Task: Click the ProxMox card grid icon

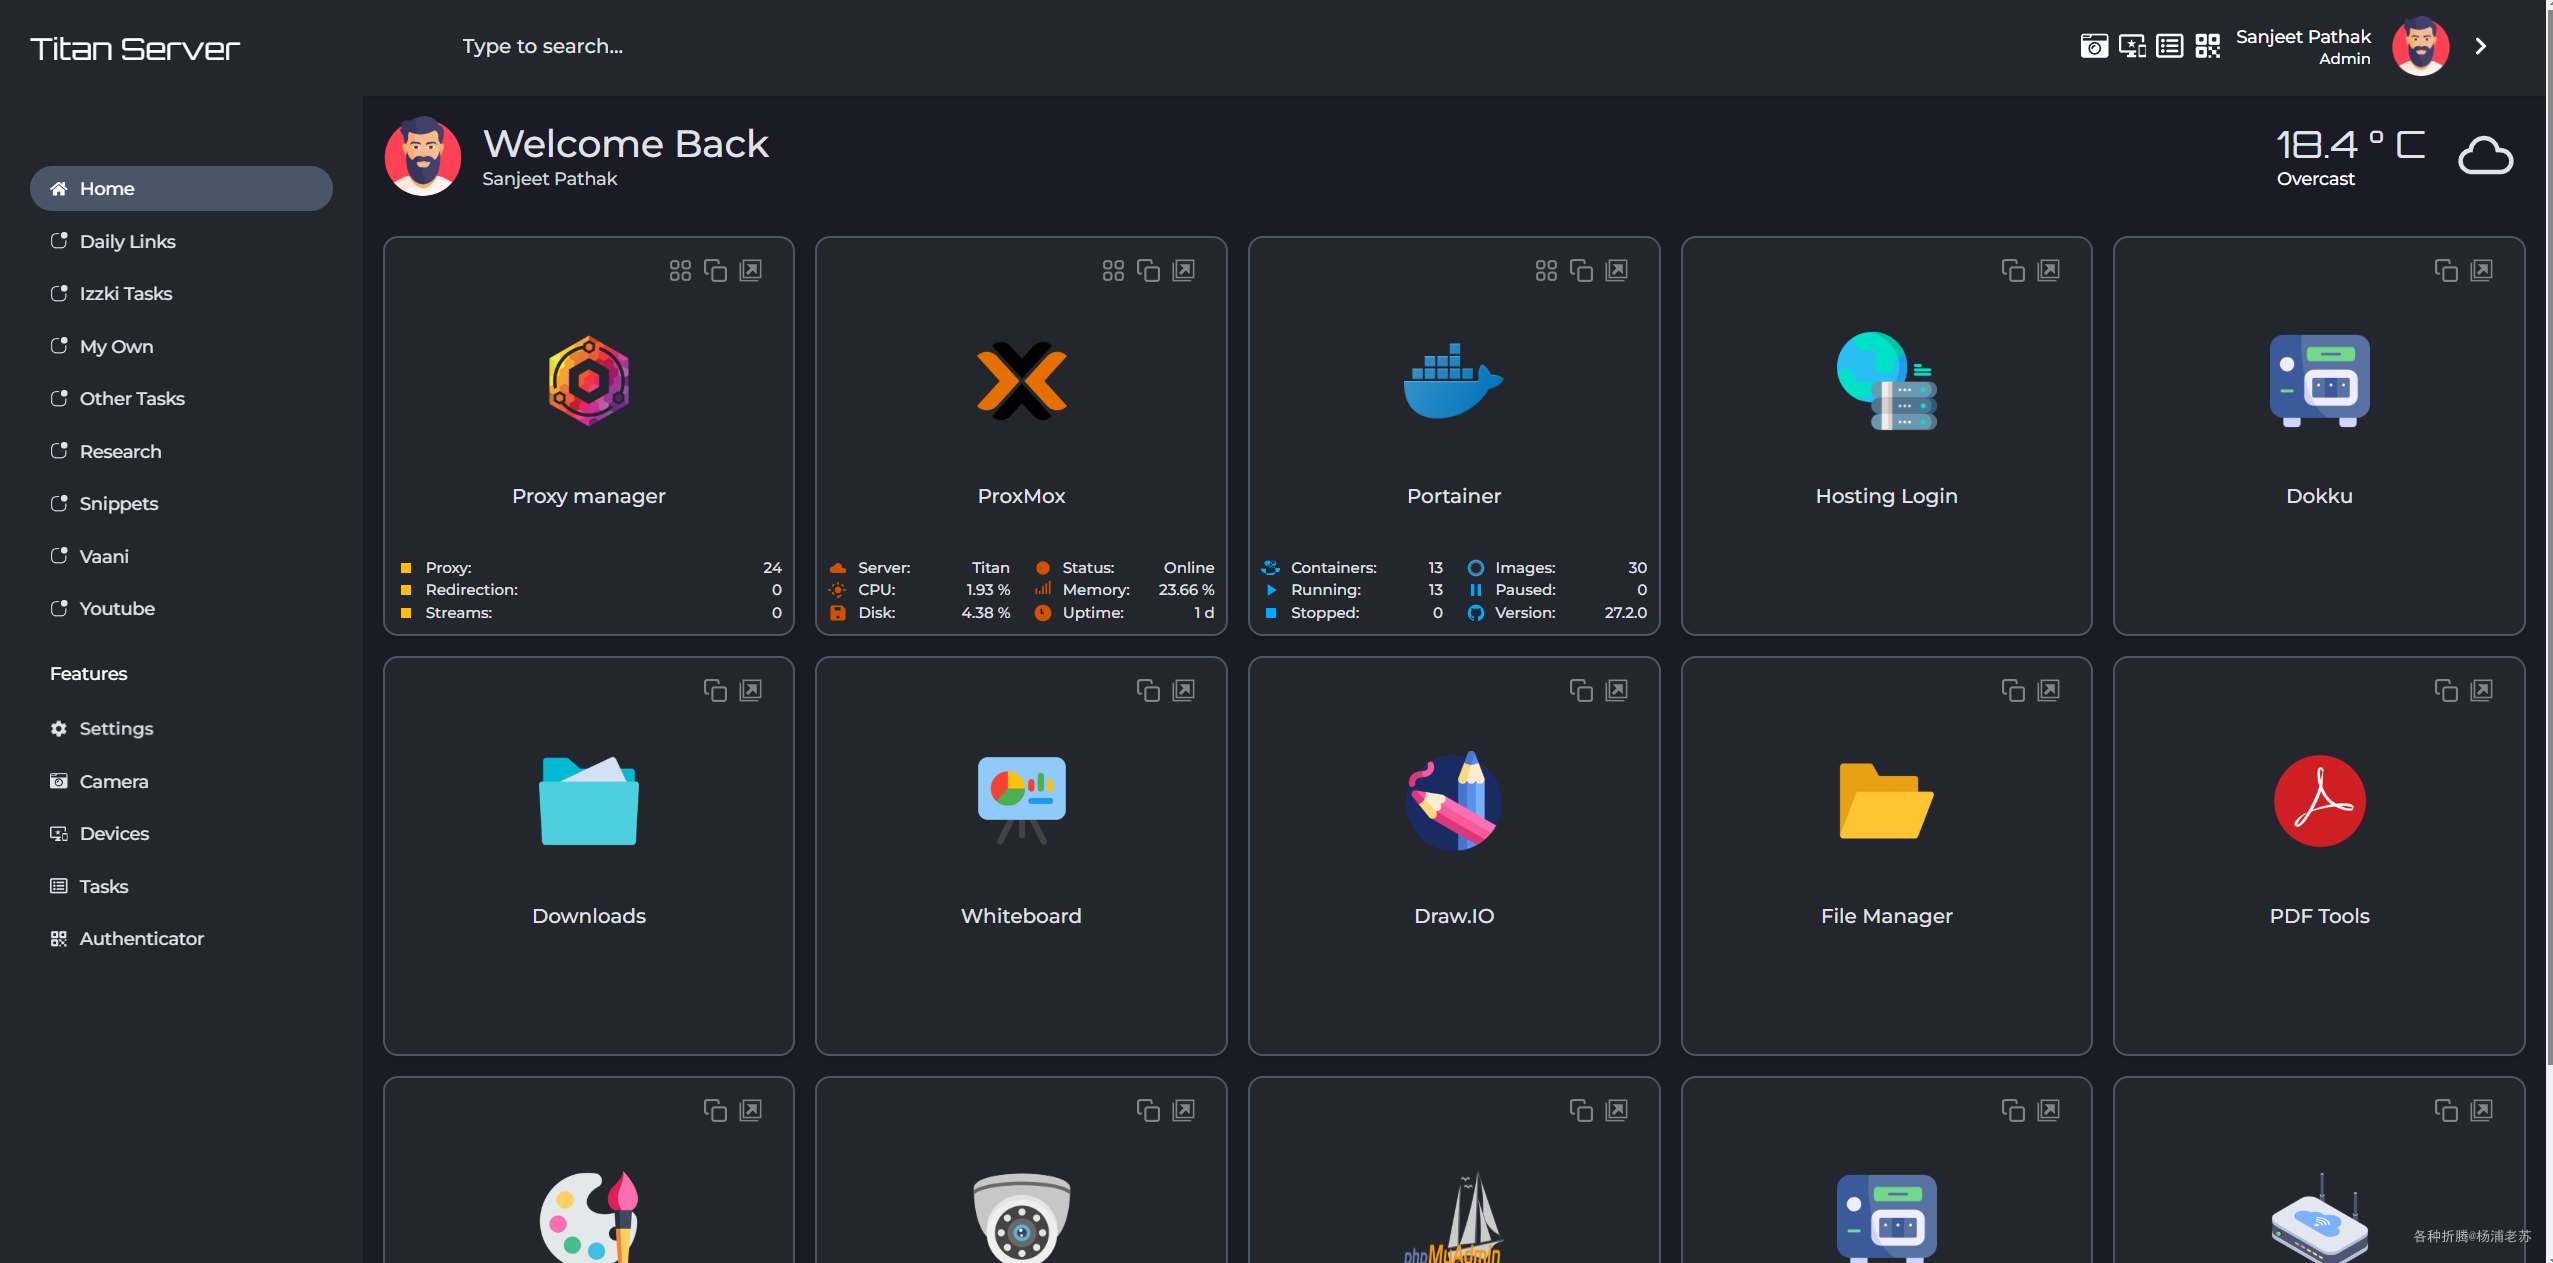Action: point(1113,270)
